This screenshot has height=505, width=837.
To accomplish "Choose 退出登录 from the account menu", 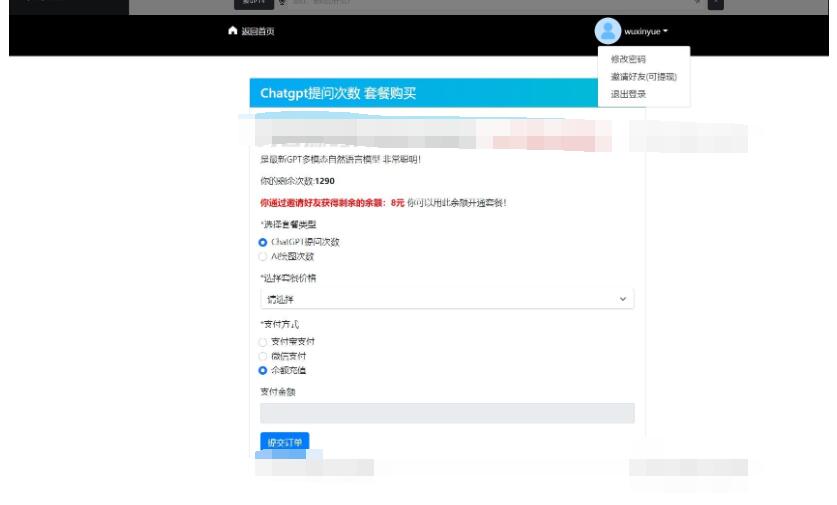I will pyautogui.click(x=628, y=94).
